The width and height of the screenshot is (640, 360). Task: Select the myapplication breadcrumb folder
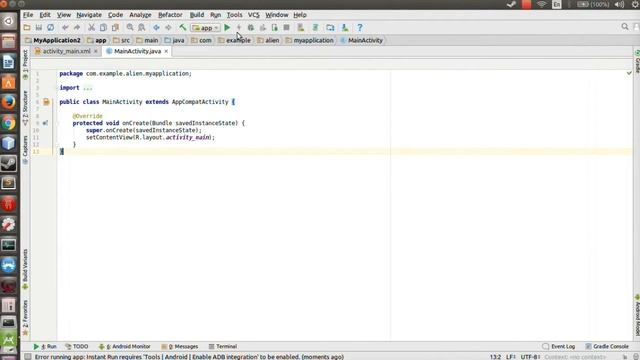click(x=310, y=40)
